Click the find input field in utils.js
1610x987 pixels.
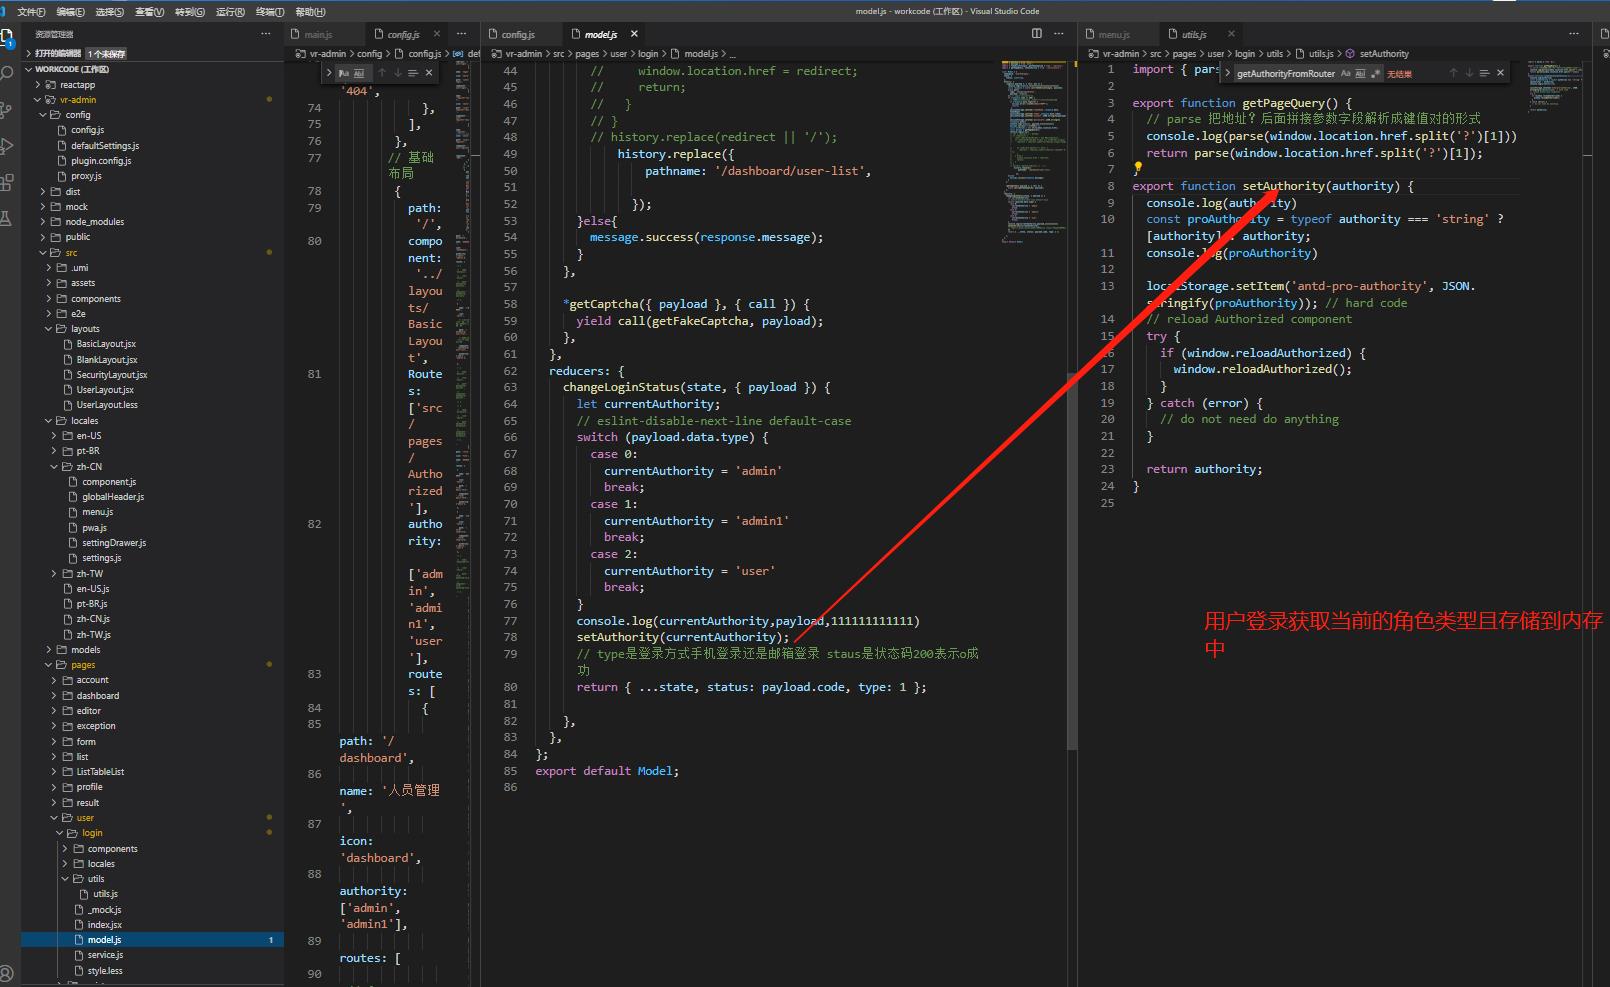pyautogui.click(x=1286, y=73)
